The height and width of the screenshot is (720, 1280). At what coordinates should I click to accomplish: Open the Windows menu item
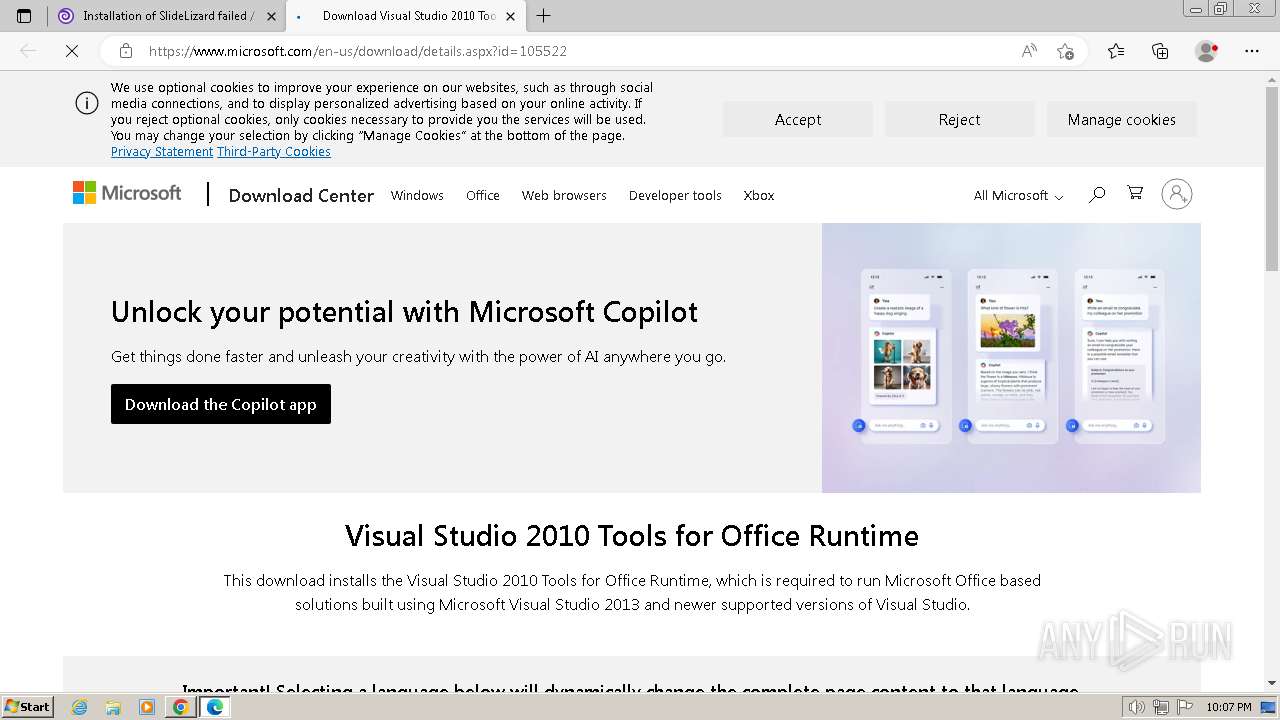tap(417, 196)
